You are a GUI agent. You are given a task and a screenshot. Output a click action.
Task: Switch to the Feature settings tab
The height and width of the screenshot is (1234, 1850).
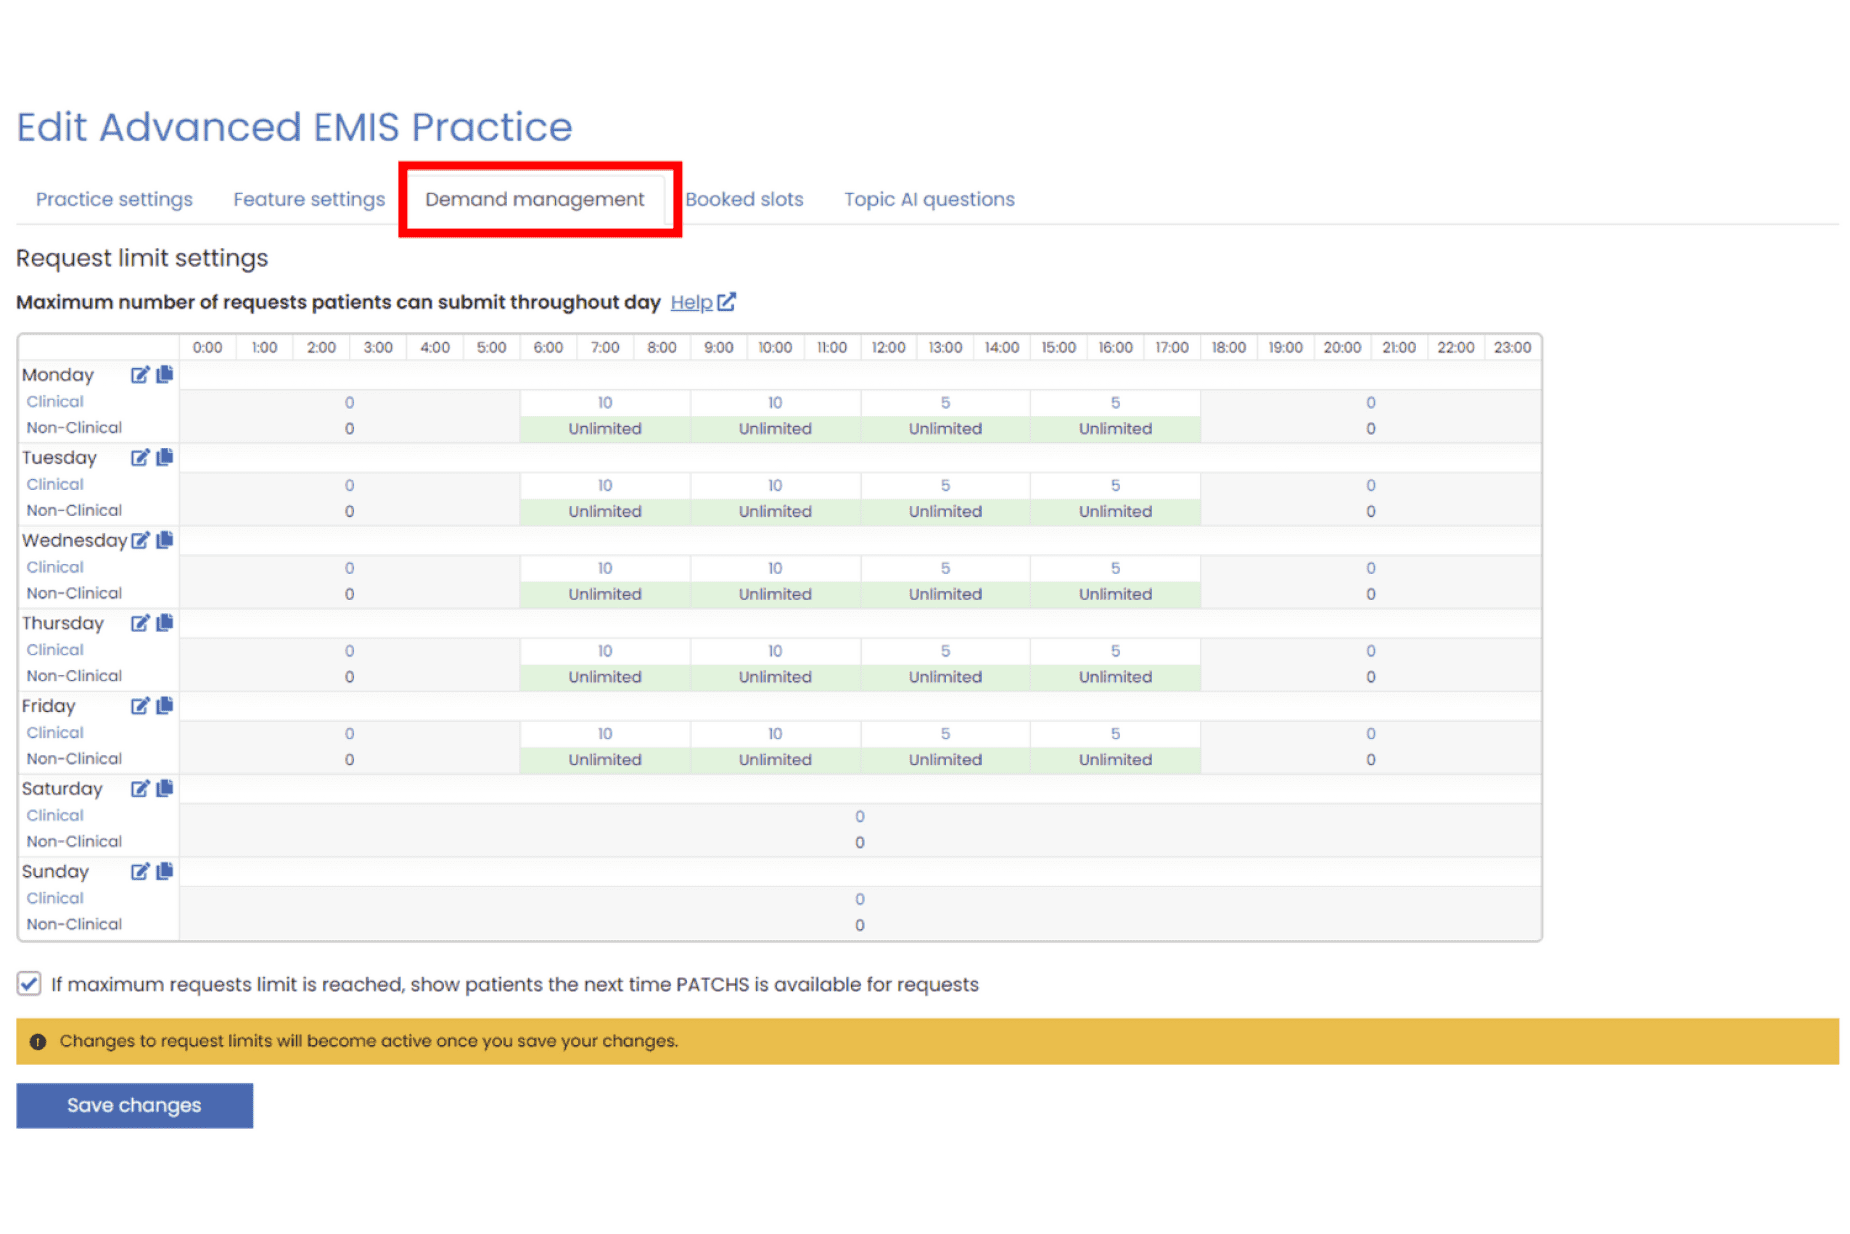(309, 199)
